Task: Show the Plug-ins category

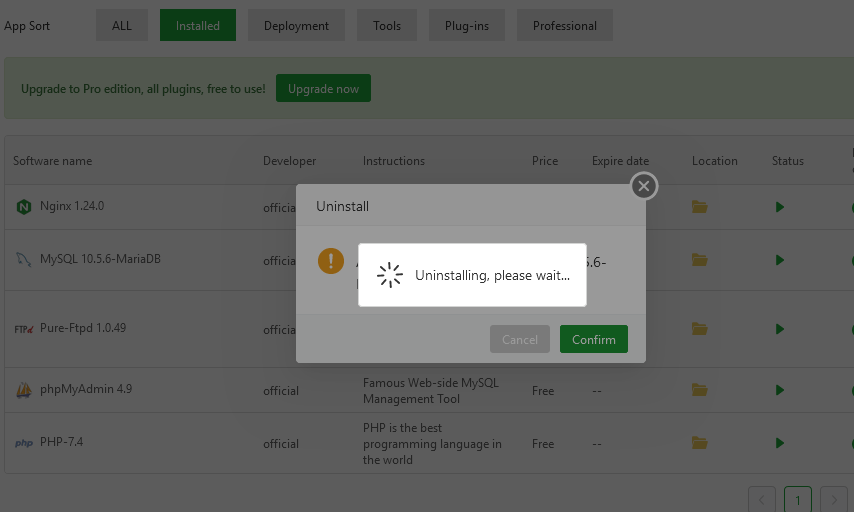Action: coord(467,26)
